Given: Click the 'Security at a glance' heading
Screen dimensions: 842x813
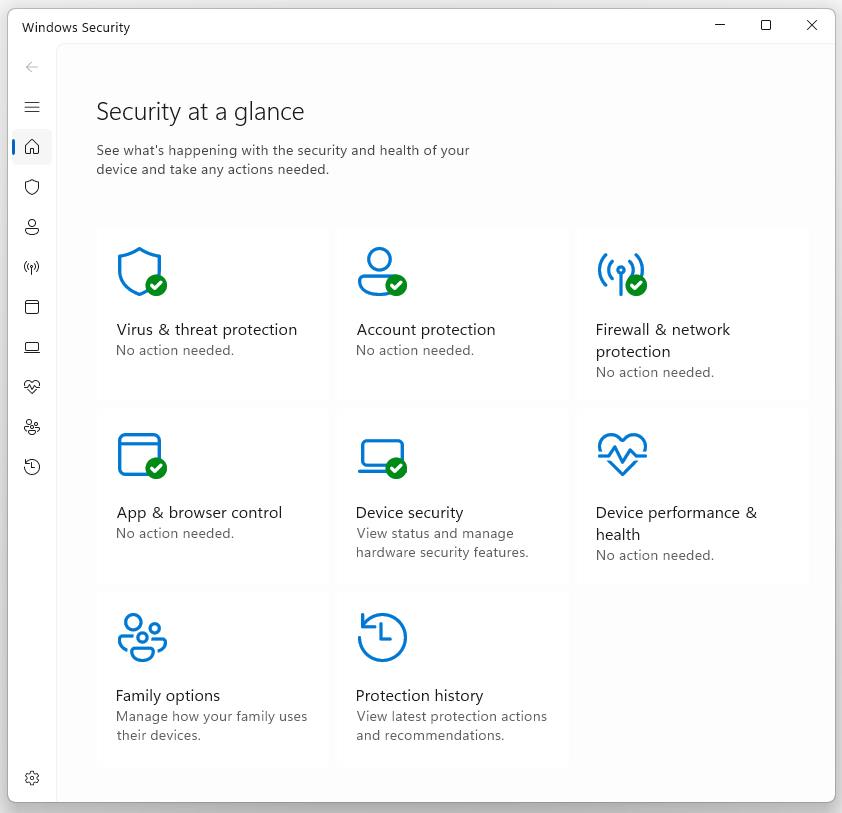Looking at the screenshot, I should pos(200,112).
